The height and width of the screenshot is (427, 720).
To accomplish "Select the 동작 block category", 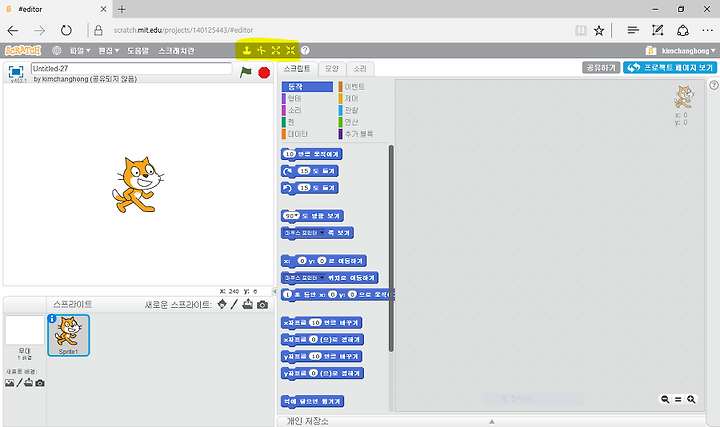I will tap(307, 86).
